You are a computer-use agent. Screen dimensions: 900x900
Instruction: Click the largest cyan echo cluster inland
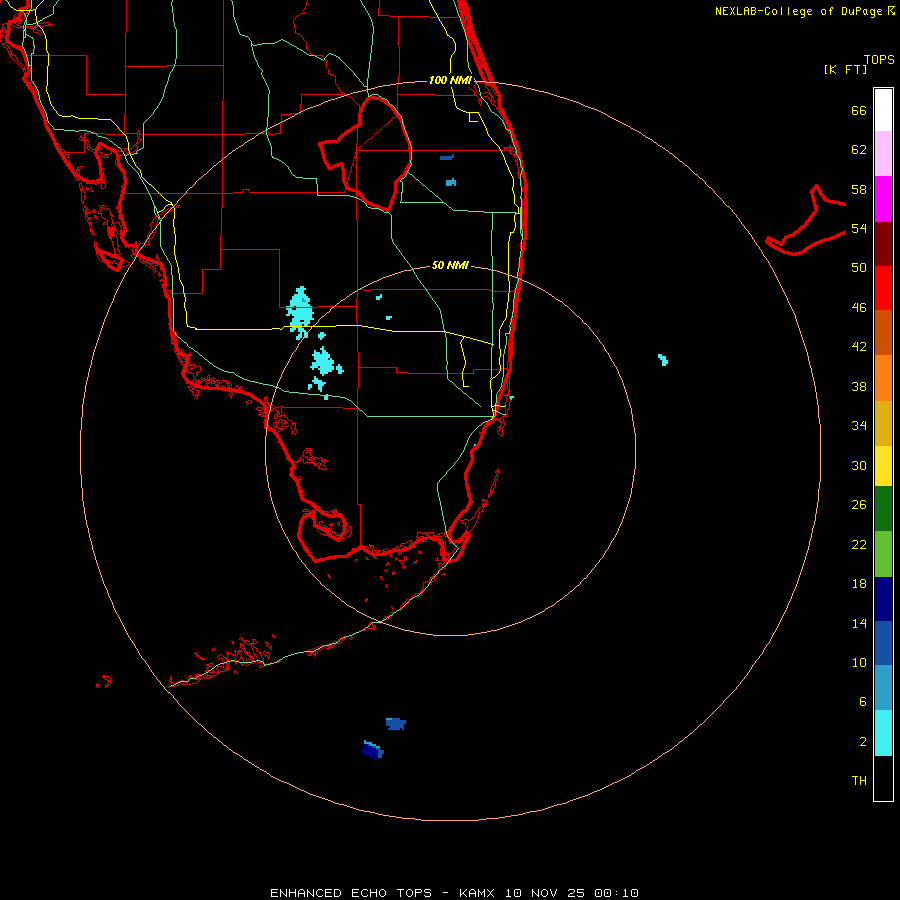(x=300, y=312)
